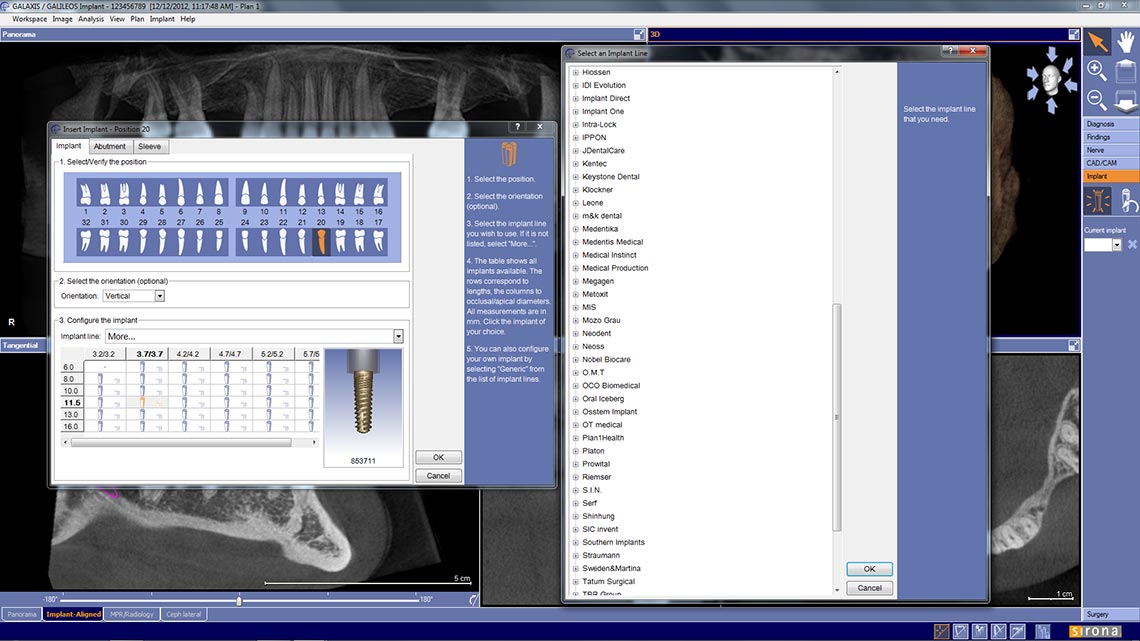Expand the Osstem Implant node
1140x641 pixels.
tap(576, 412)
